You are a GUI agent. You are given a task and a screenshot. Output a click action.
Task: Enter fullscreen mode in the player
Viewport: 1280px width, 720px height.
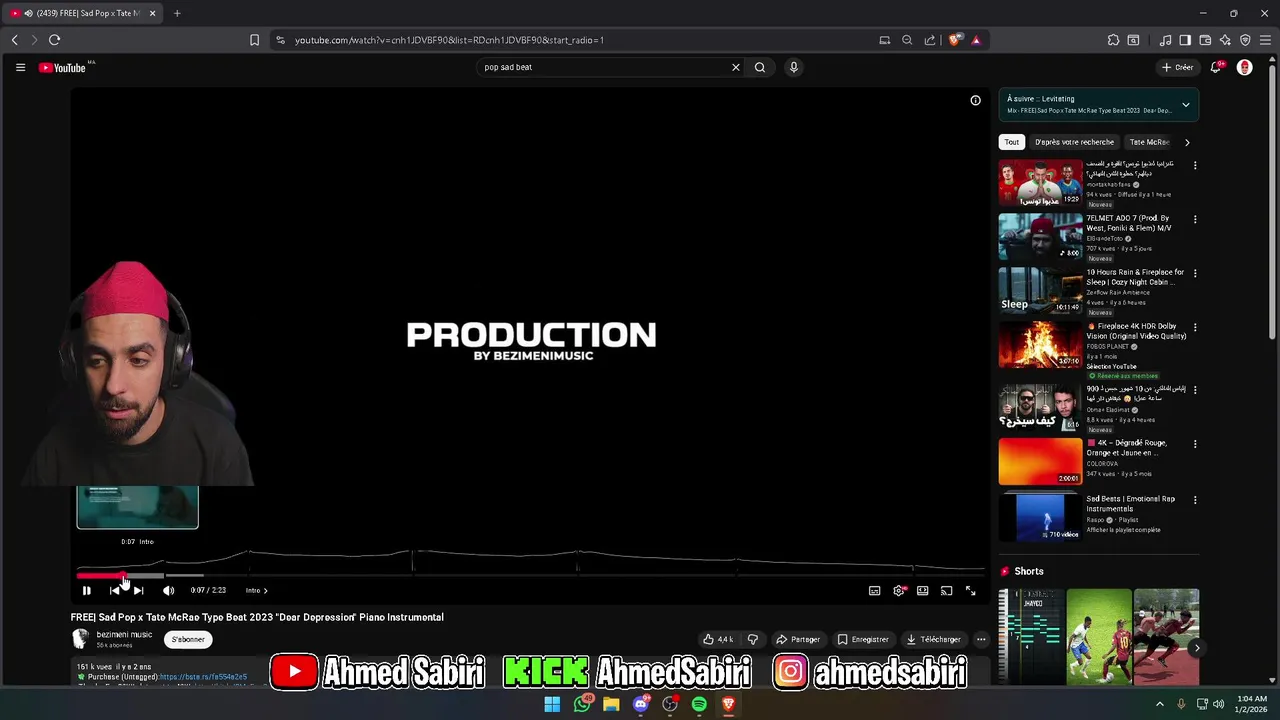pos(970,591)
